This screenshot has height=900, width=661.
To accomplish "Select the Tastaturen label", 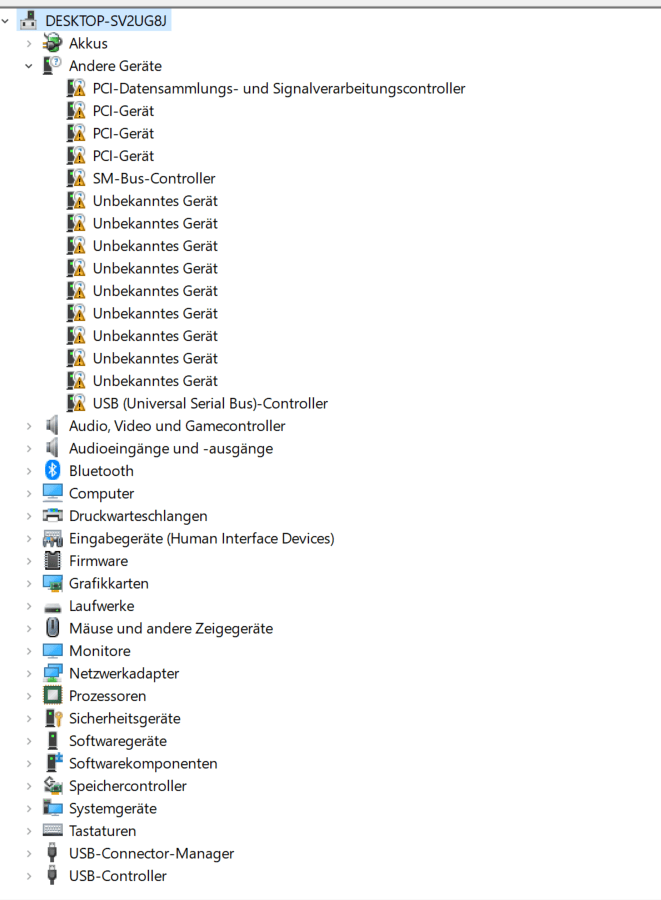I will (x=102, y=831).
